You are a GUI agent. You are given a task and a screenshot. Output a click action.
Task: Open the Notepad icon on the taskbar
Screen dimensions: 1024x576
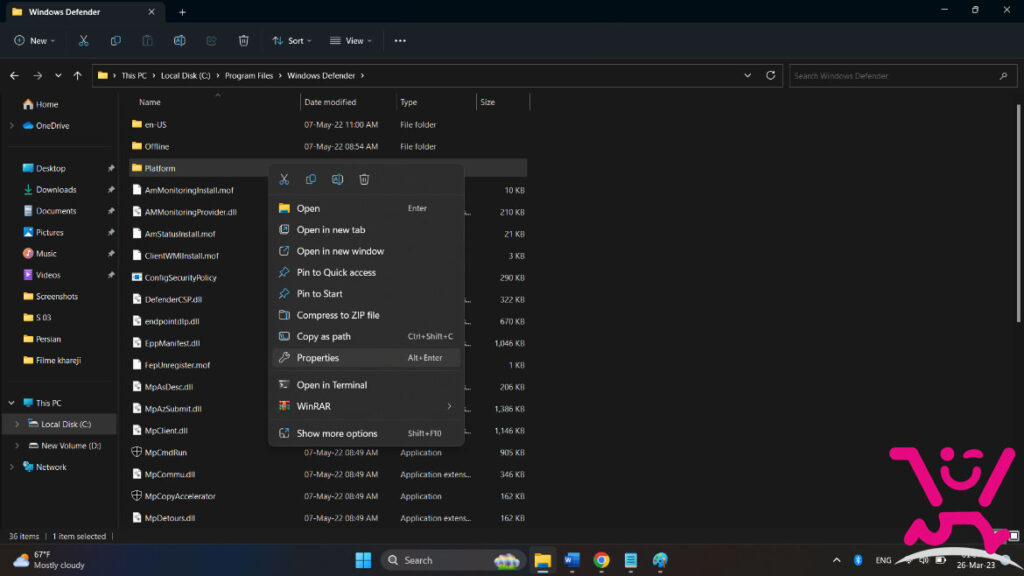[x=631, y=560]
